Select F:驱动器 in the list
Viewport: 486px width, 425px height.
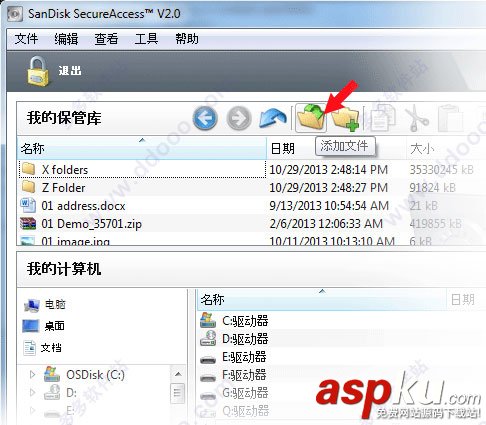[x=244, y=375]
